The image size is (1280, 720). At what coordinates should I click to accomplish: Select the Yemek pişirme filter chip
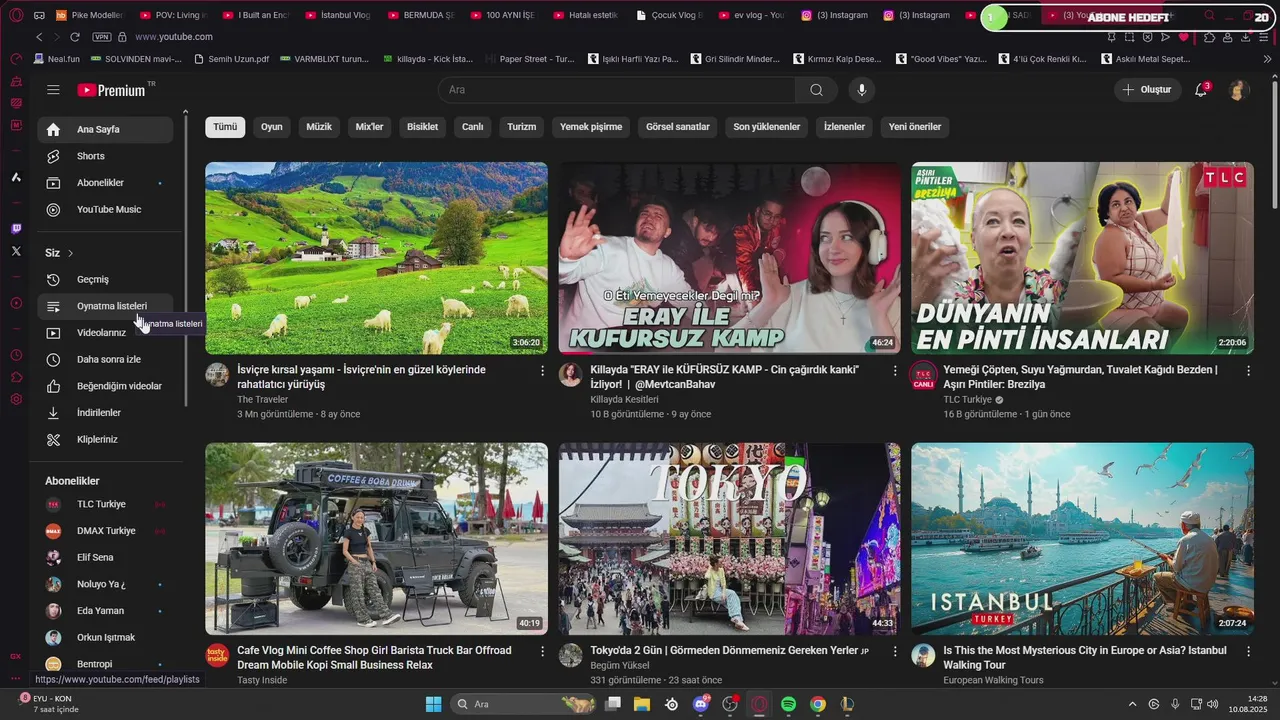pyautogui.click(x=591, y=127)
